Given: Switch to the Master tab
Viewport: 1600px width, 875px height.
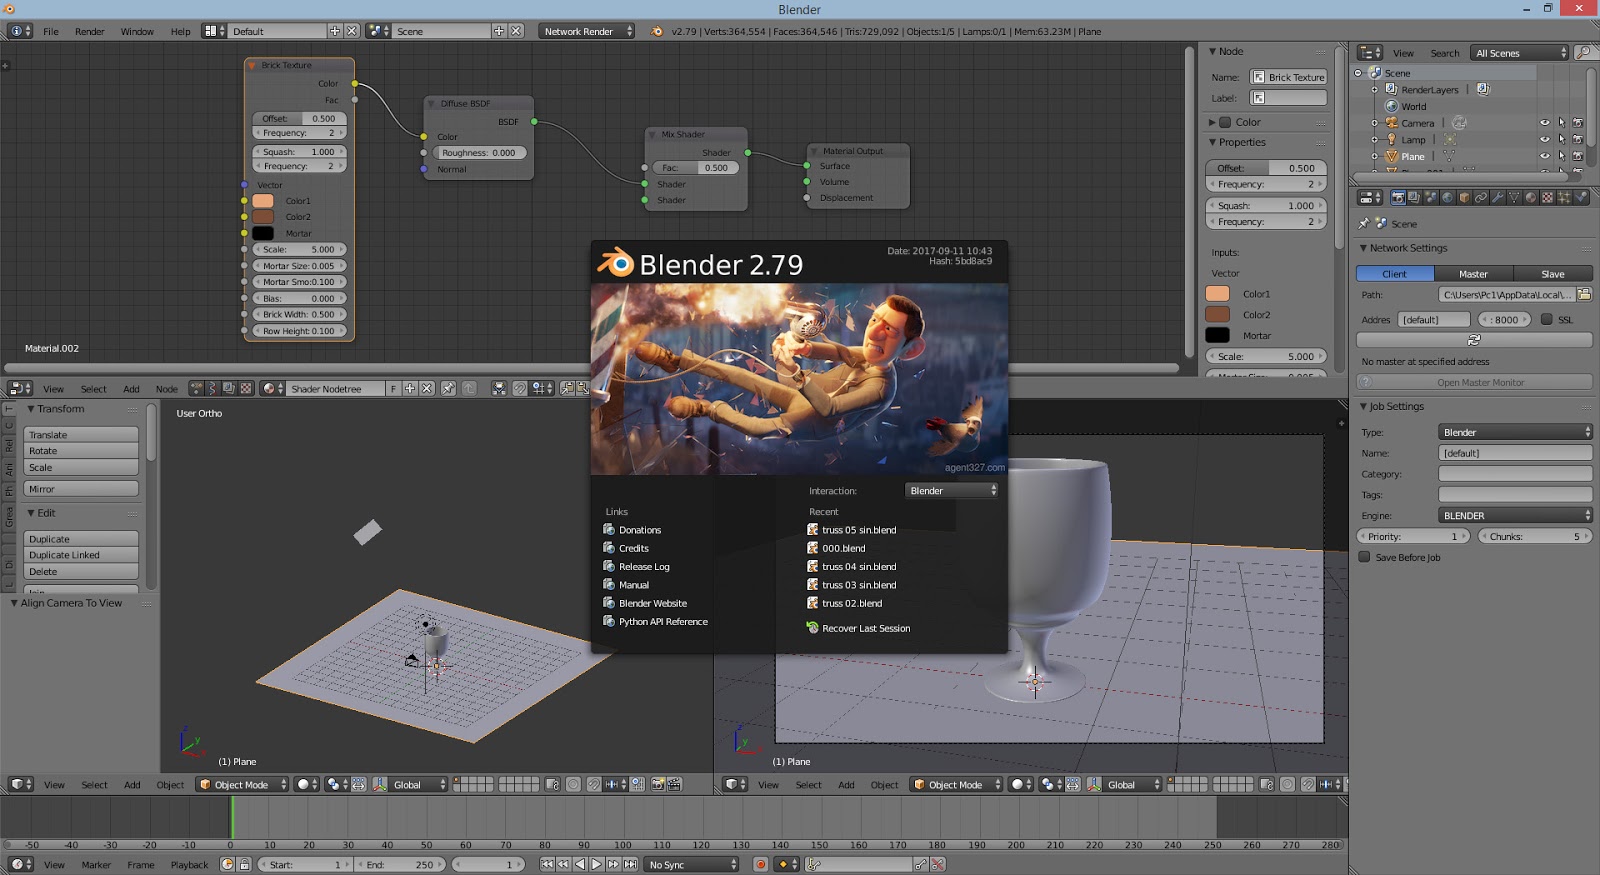Looking at the screenshot, I should coord(1473,274).
